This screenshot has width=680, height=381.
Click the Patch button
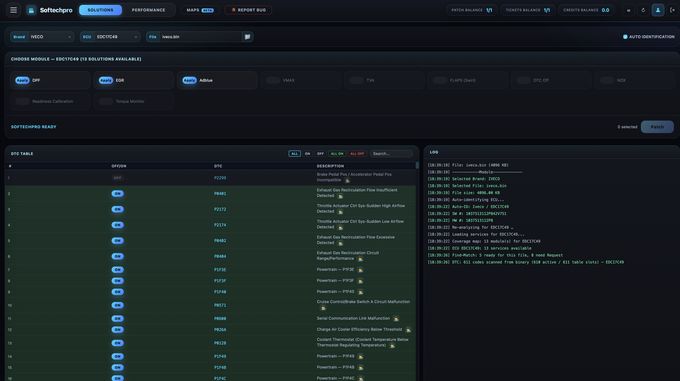[657, 127]
